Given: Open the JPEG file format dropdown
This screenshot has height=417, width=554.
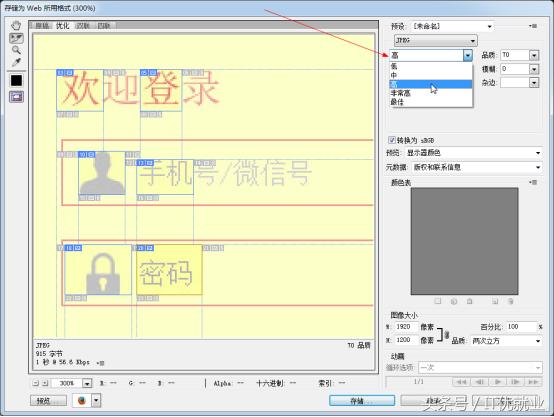Looking at the screenshot, I should pyautogui.click(x=436, y=41).
